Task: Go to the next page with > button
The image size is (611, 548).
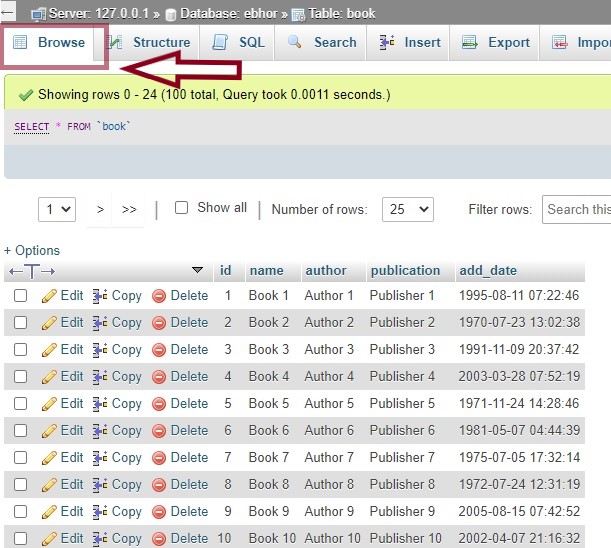Action: point(100,210)
